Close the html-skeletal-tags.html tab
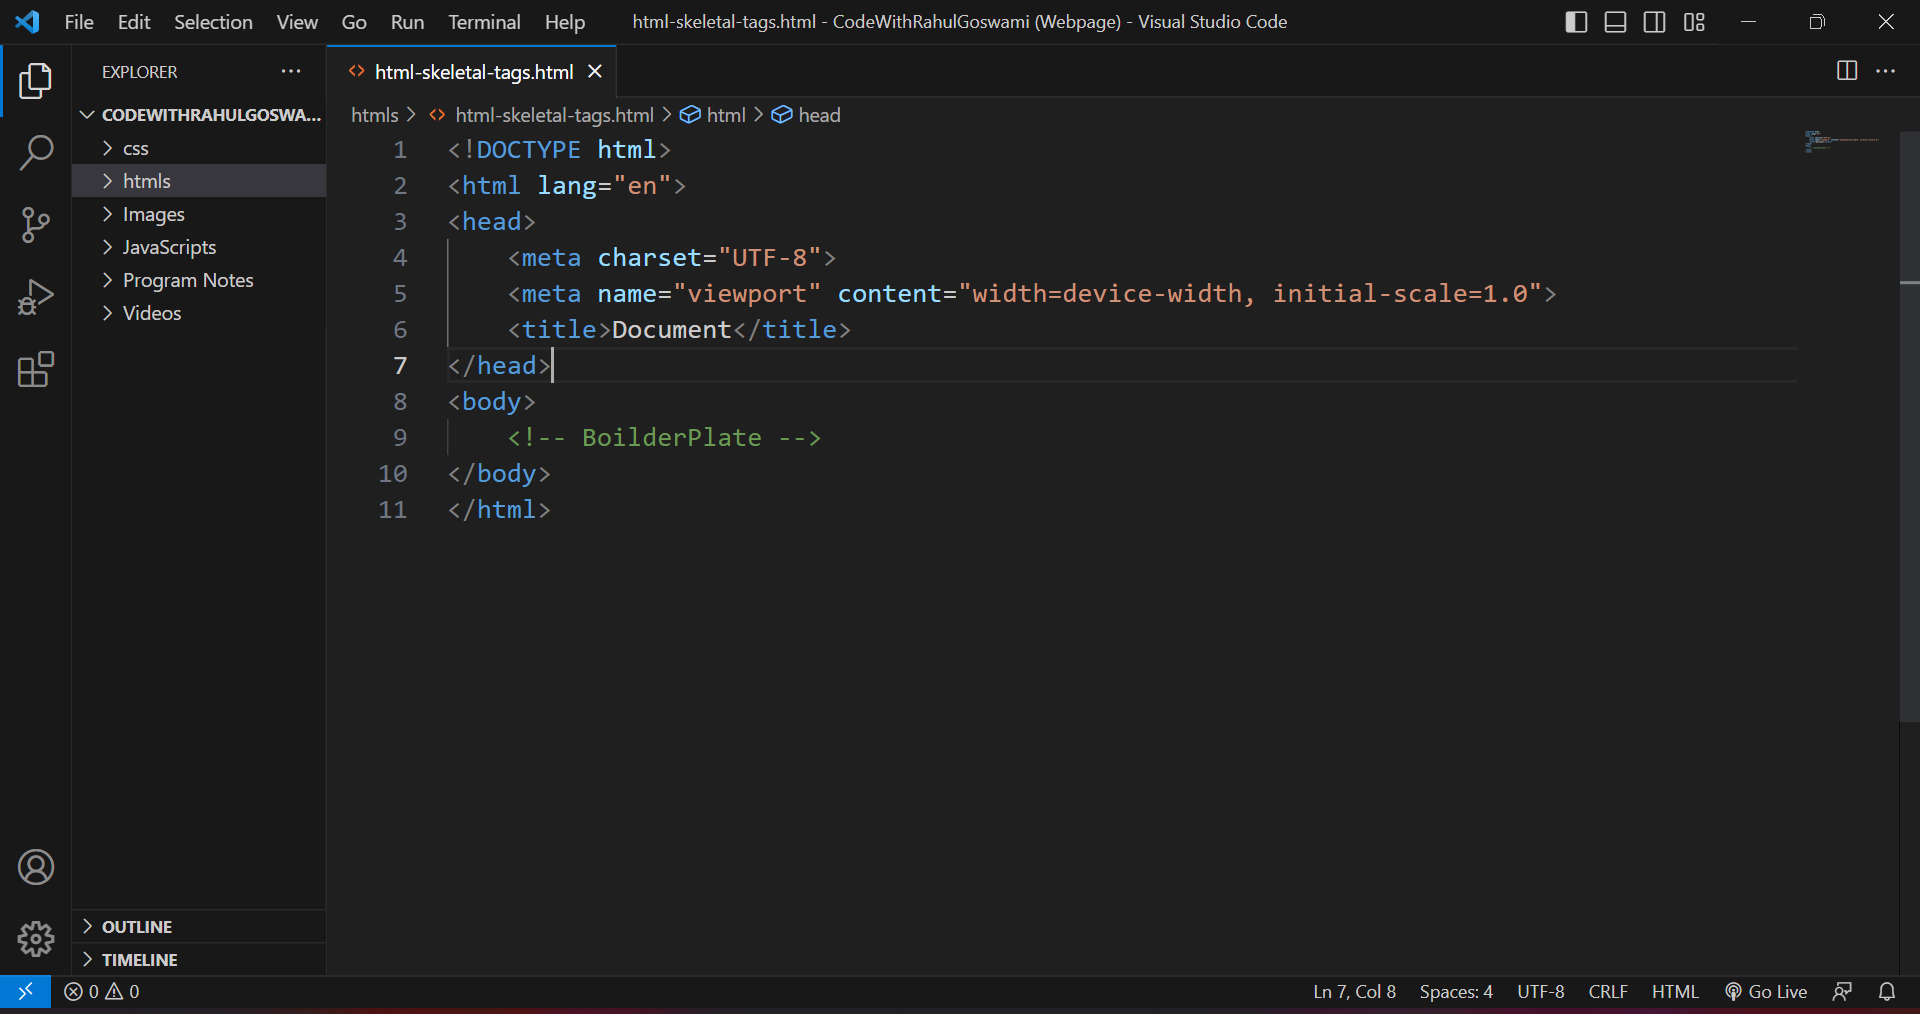The image size is (1920, 1014). tap(595, 71)
